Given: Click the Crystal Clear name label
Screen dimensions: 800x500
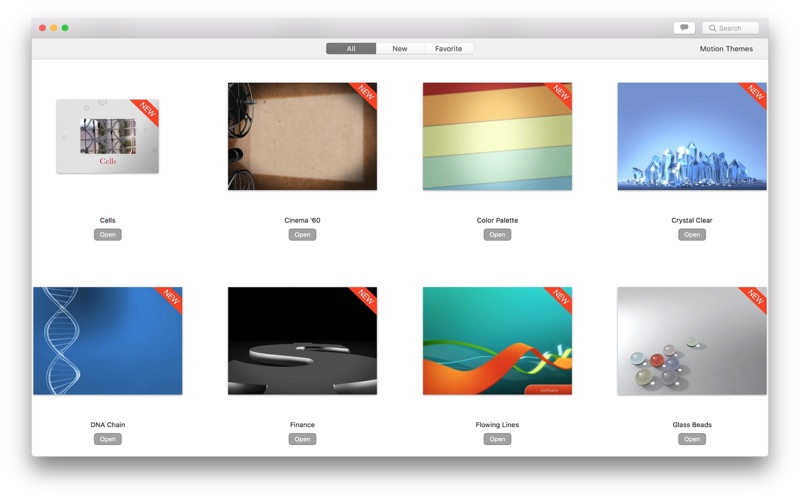Looking at the screenshot, I should click(x=692, y=220).
